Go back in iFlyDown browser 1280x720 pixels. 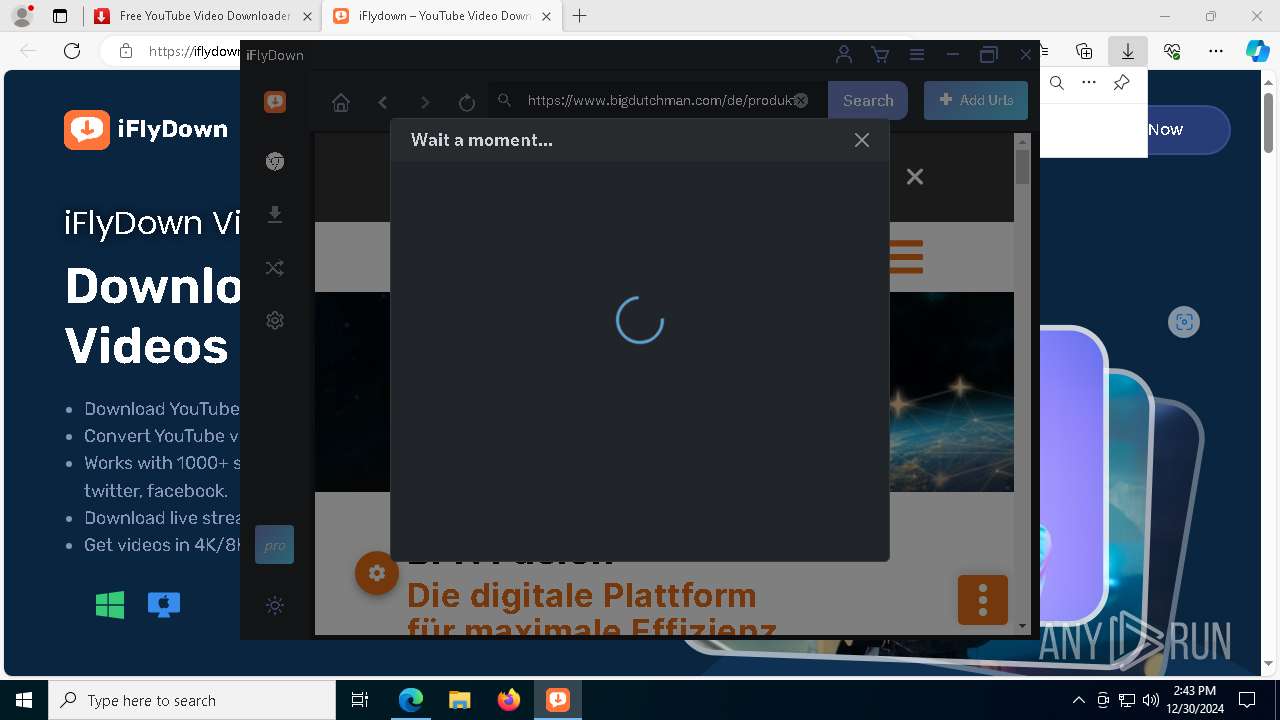click(383, 102)
